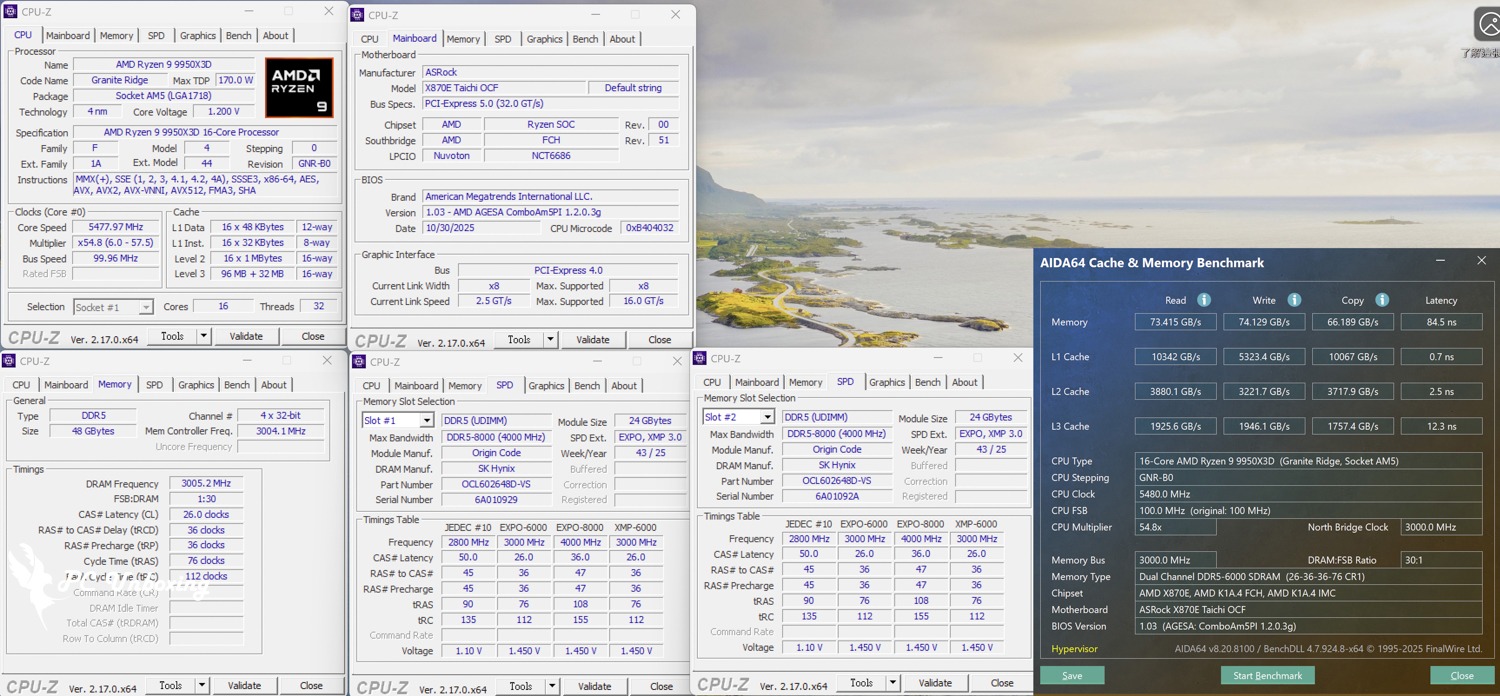Viewport: 1500px width, 696px height.
Task: Click CPU-Z title bar icon in Mainboard window
Action: (358, 15)
